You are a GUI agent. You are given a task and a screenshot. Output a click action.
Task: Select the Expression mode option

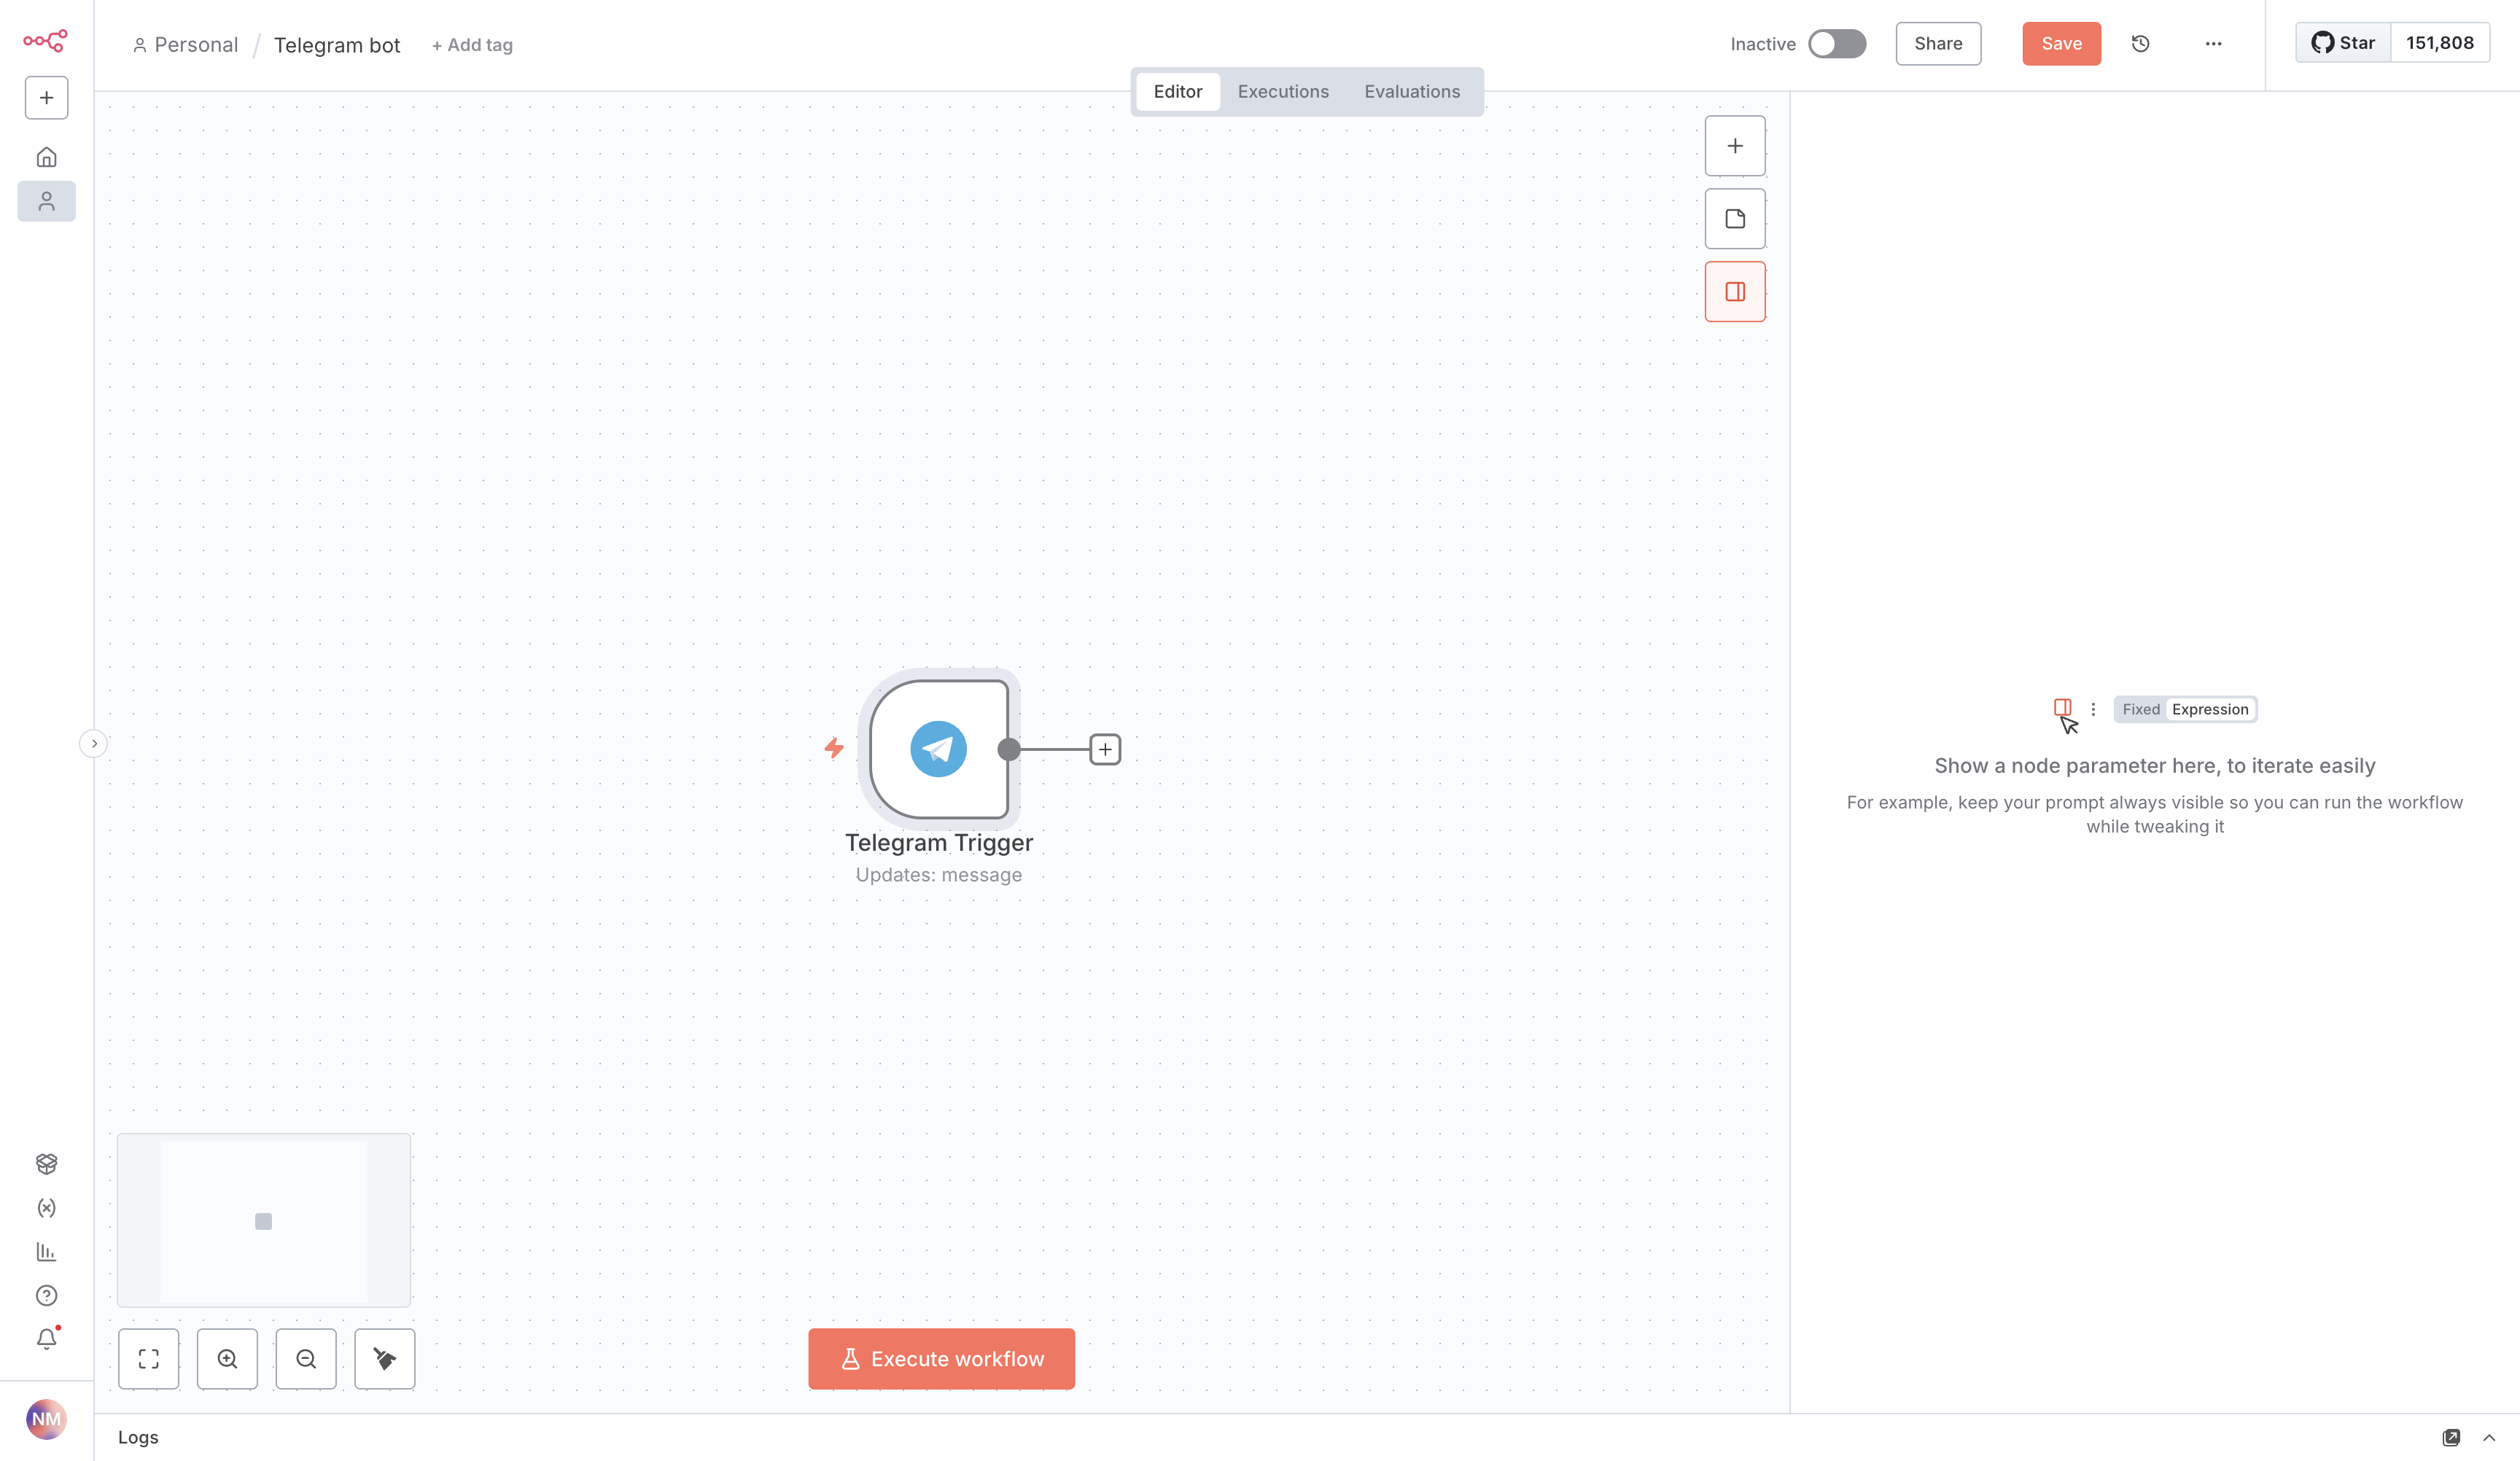click(x=2209, y=709)
